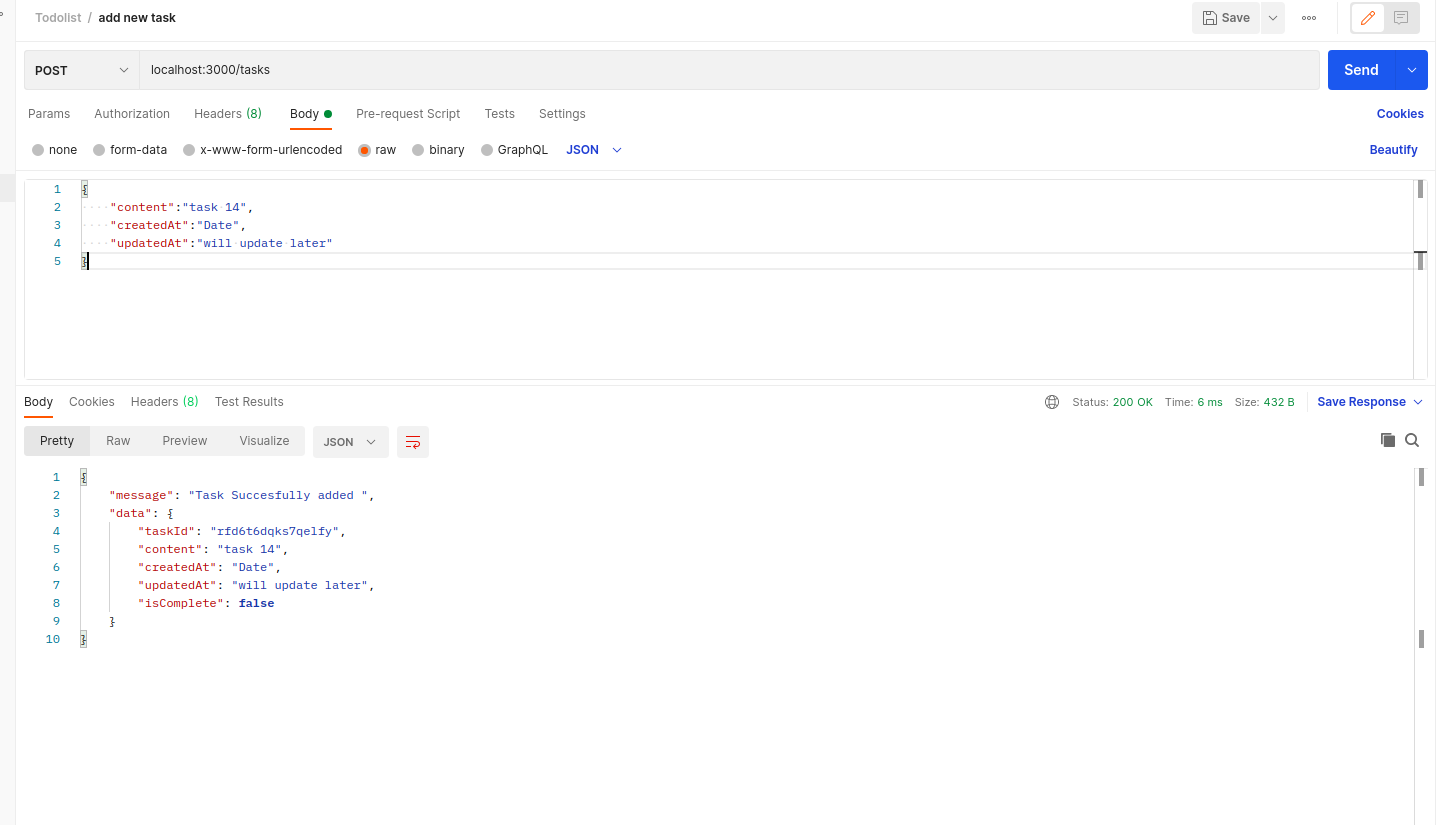Switch to the Params tab

49,114
